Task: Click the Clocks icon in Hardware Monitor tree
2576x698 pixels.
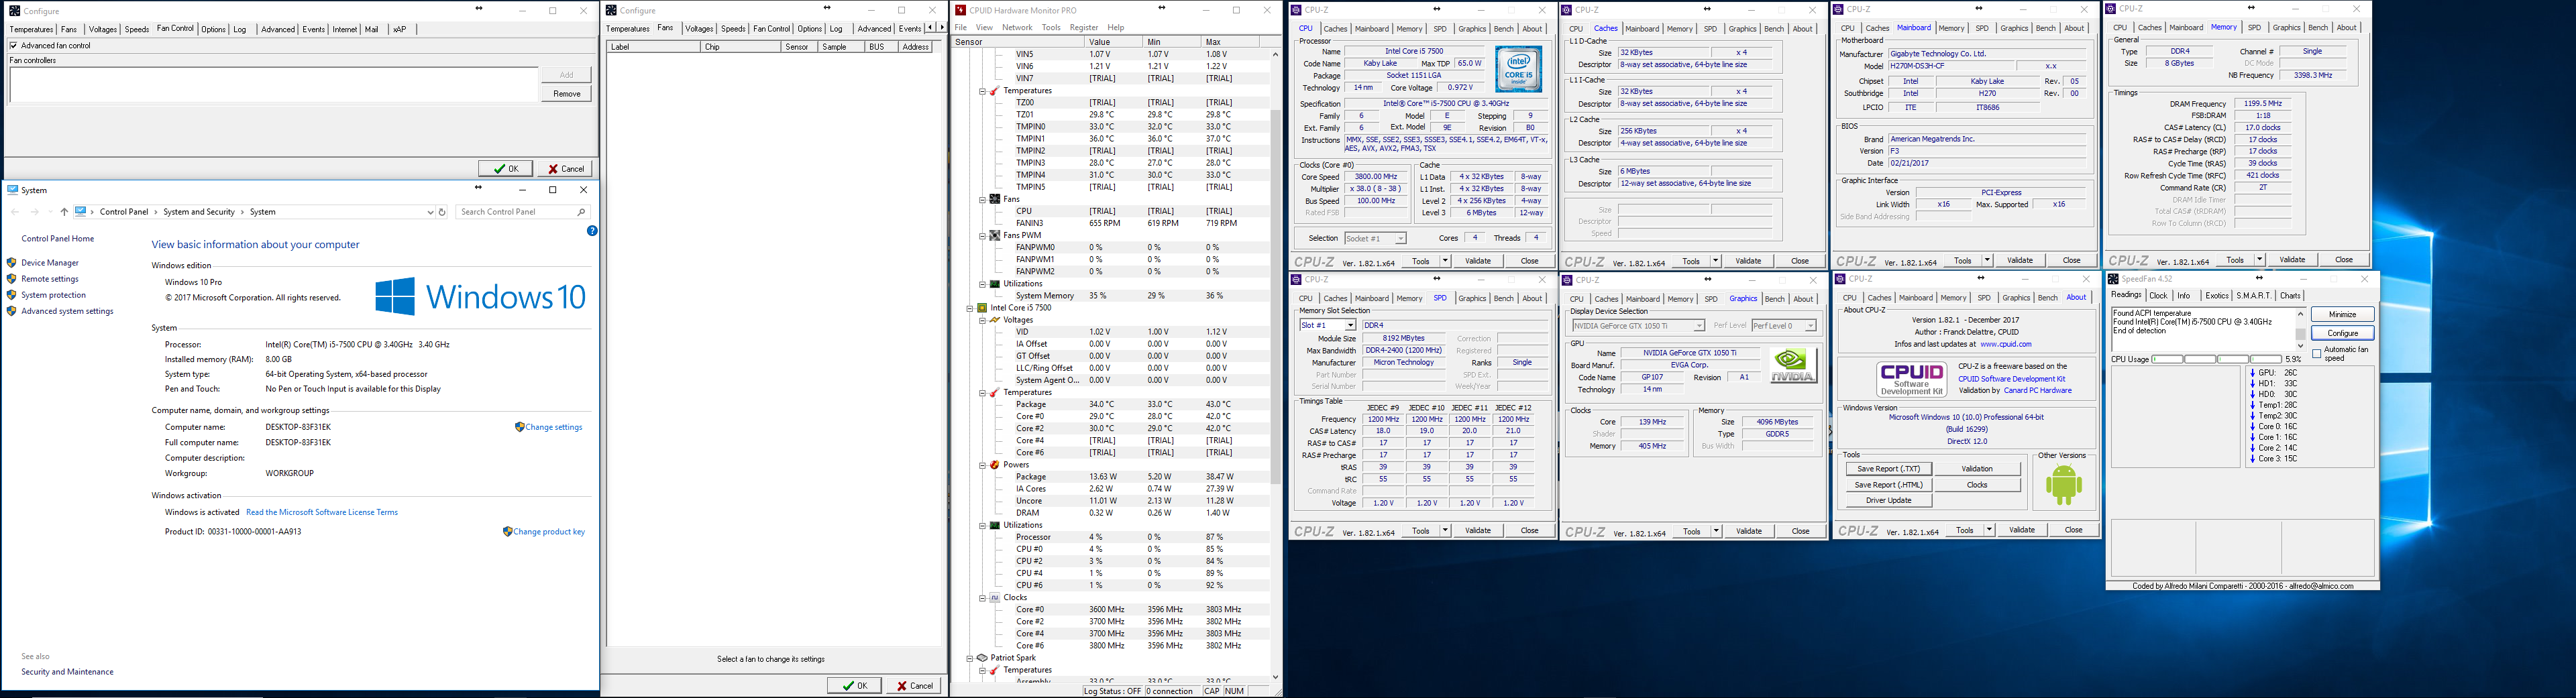Action: [x=995, y=598]
